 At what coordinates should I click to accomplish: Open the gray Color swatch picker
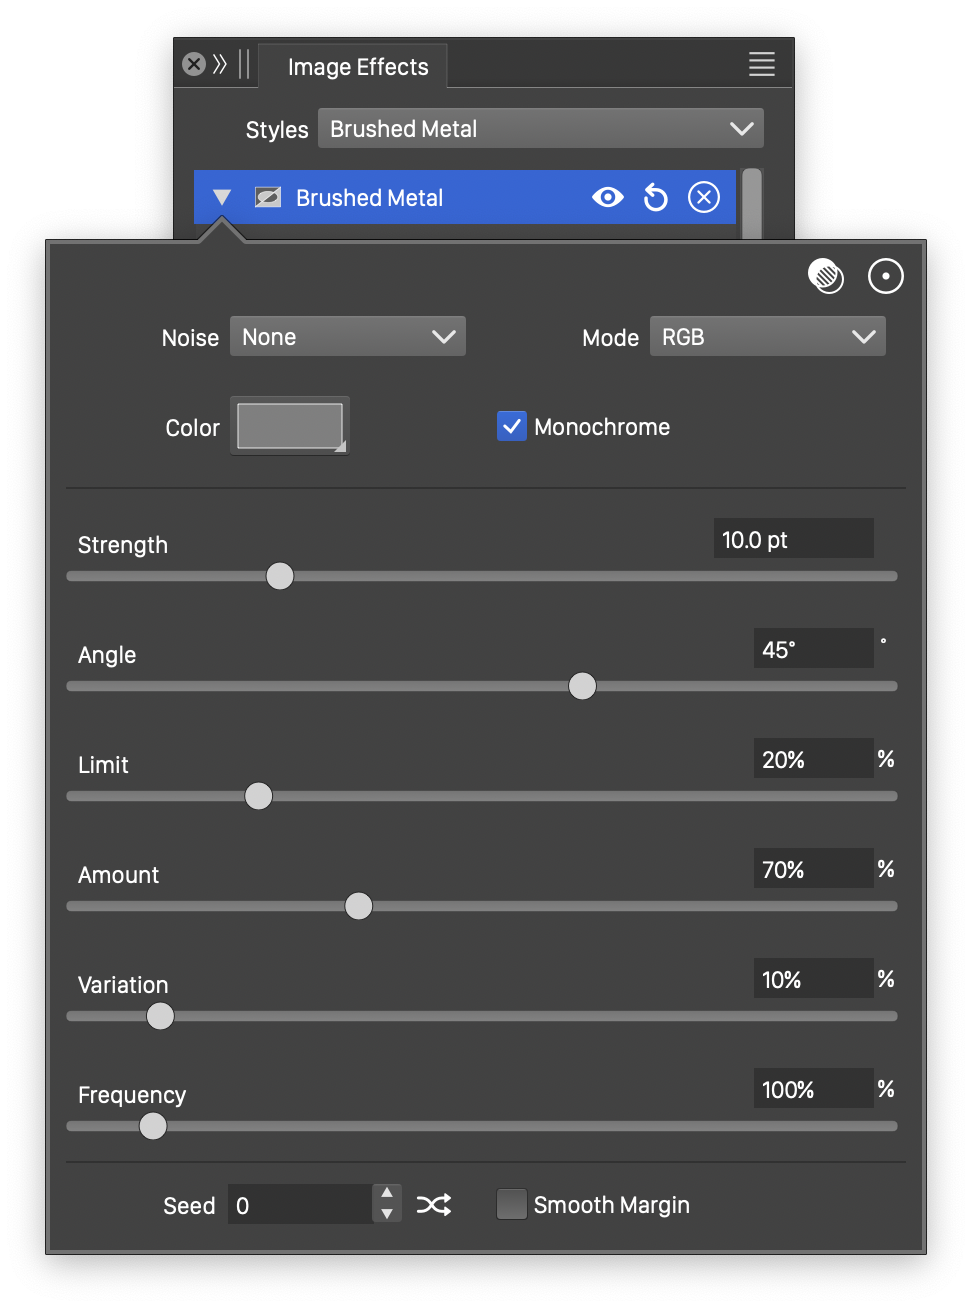(290, 426)
